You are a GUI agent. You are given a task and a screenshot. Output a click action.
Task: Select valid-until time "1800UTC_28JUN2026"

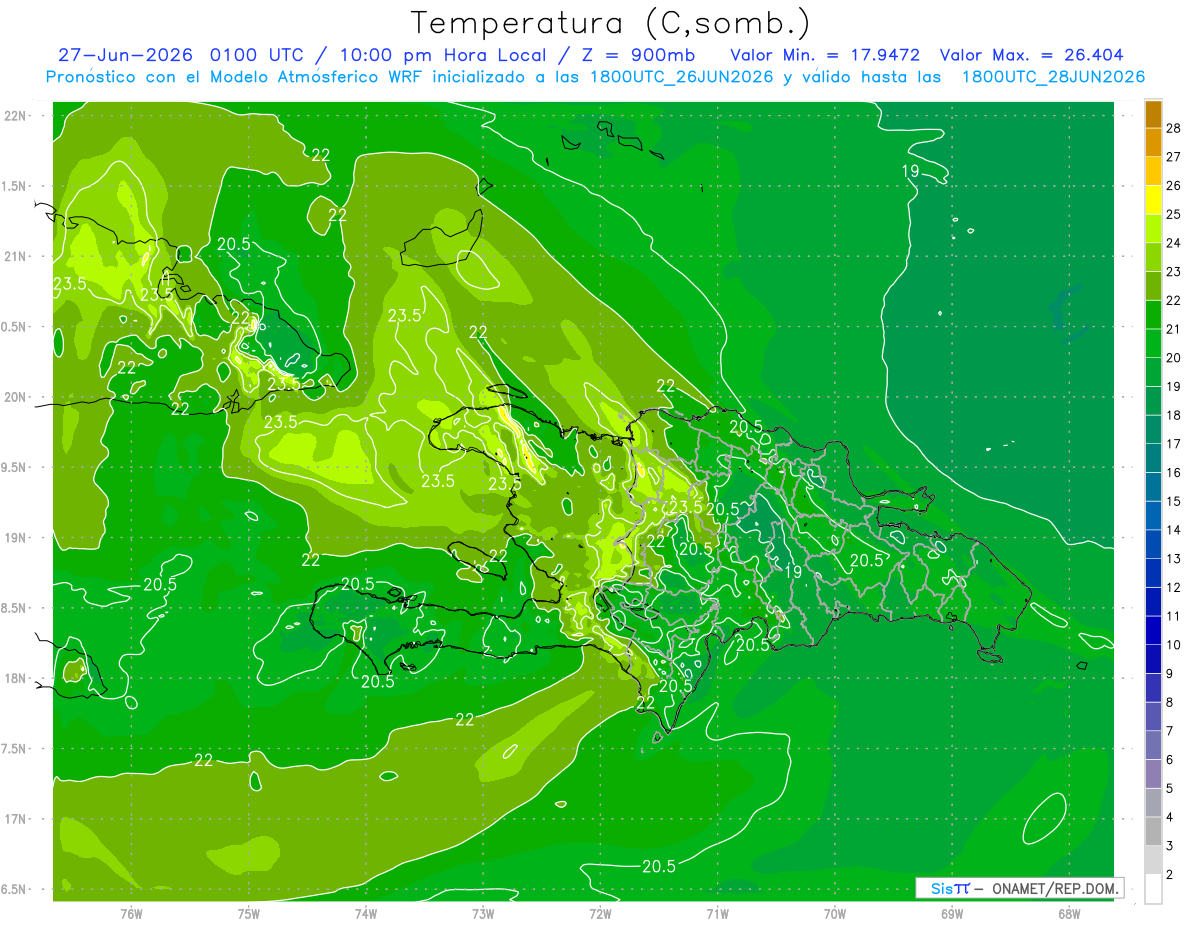(x=1053, y=77)
